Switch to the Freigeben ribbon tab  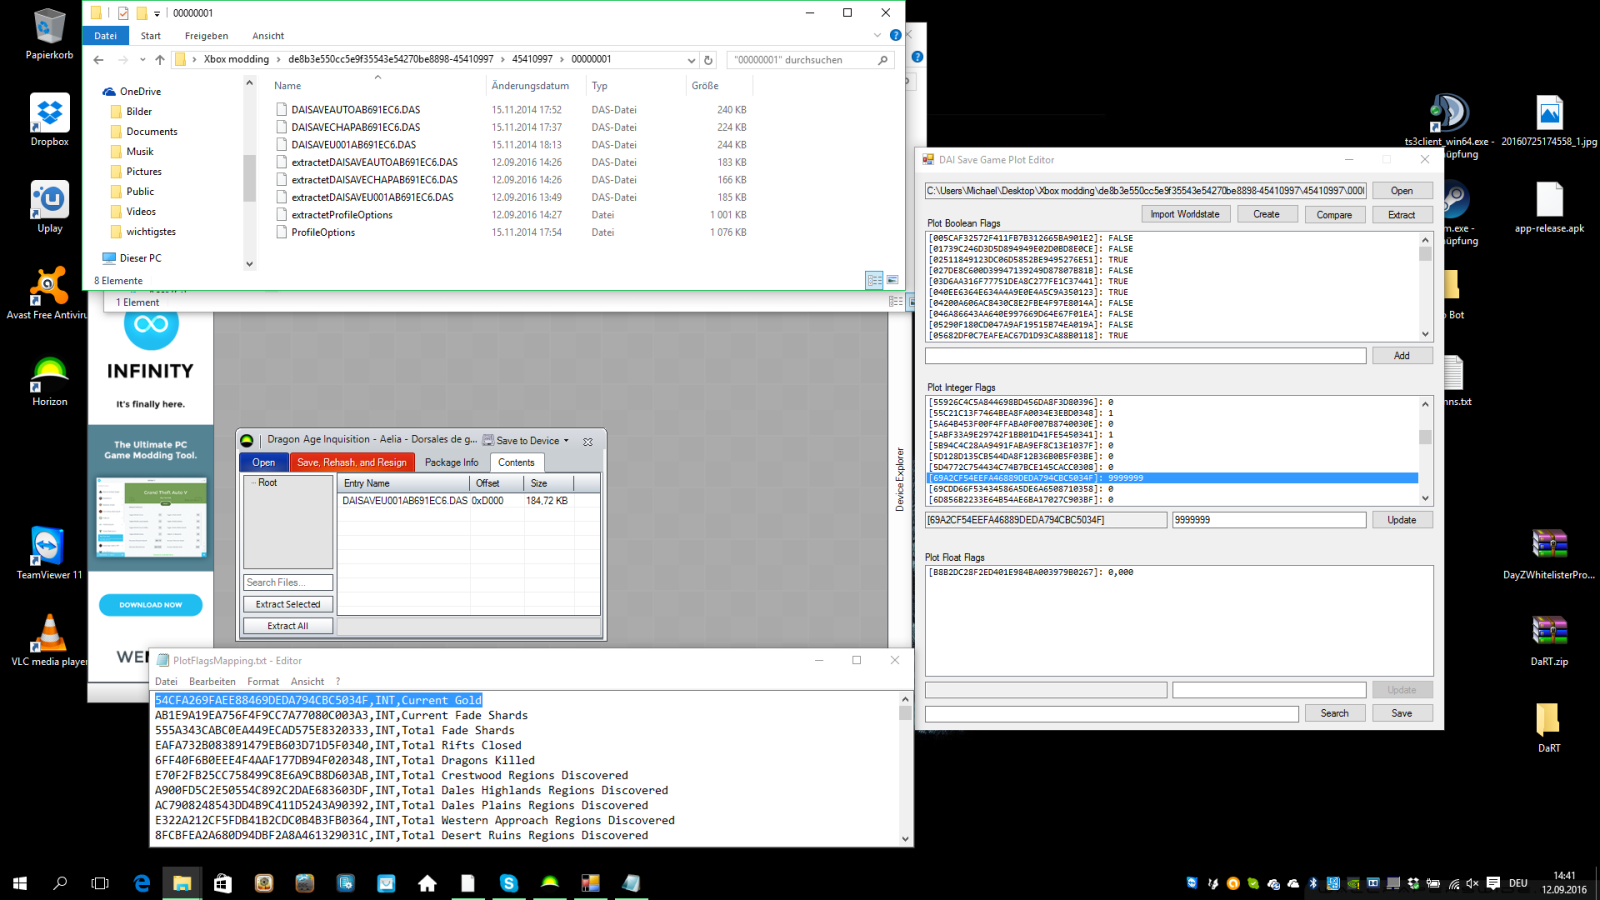pos(206,36)
